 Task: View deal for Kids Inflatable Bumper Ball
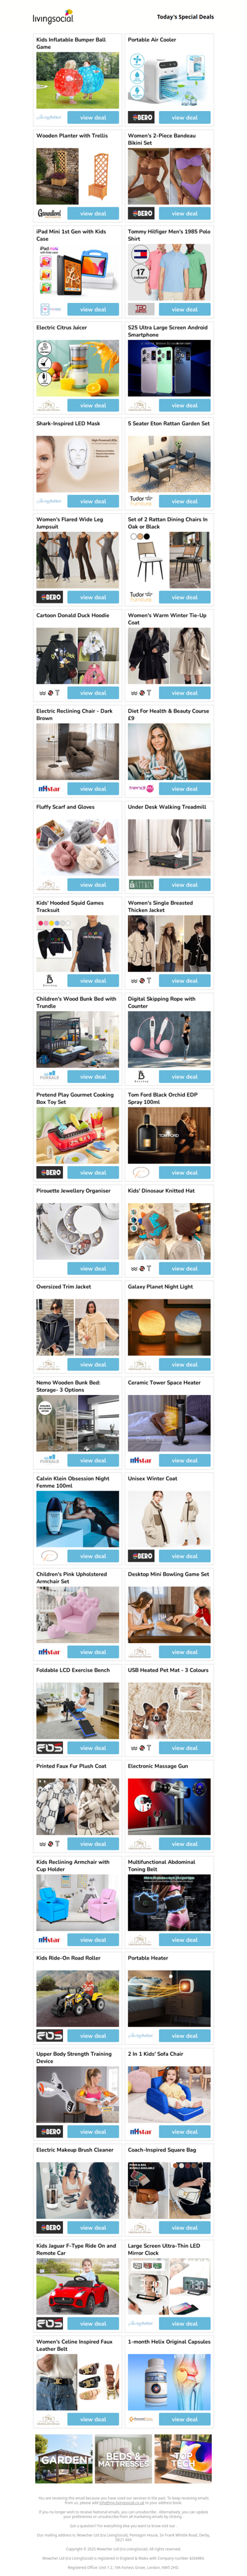93,118
